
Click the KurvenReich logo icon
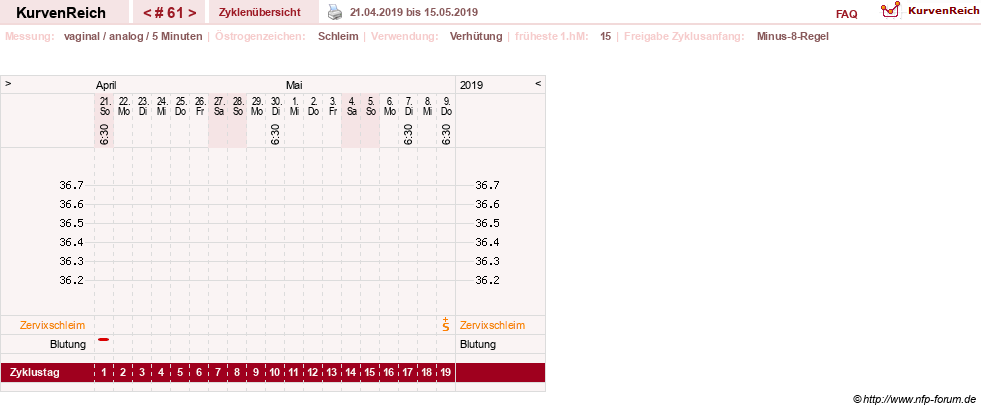[x=890, y=11]
